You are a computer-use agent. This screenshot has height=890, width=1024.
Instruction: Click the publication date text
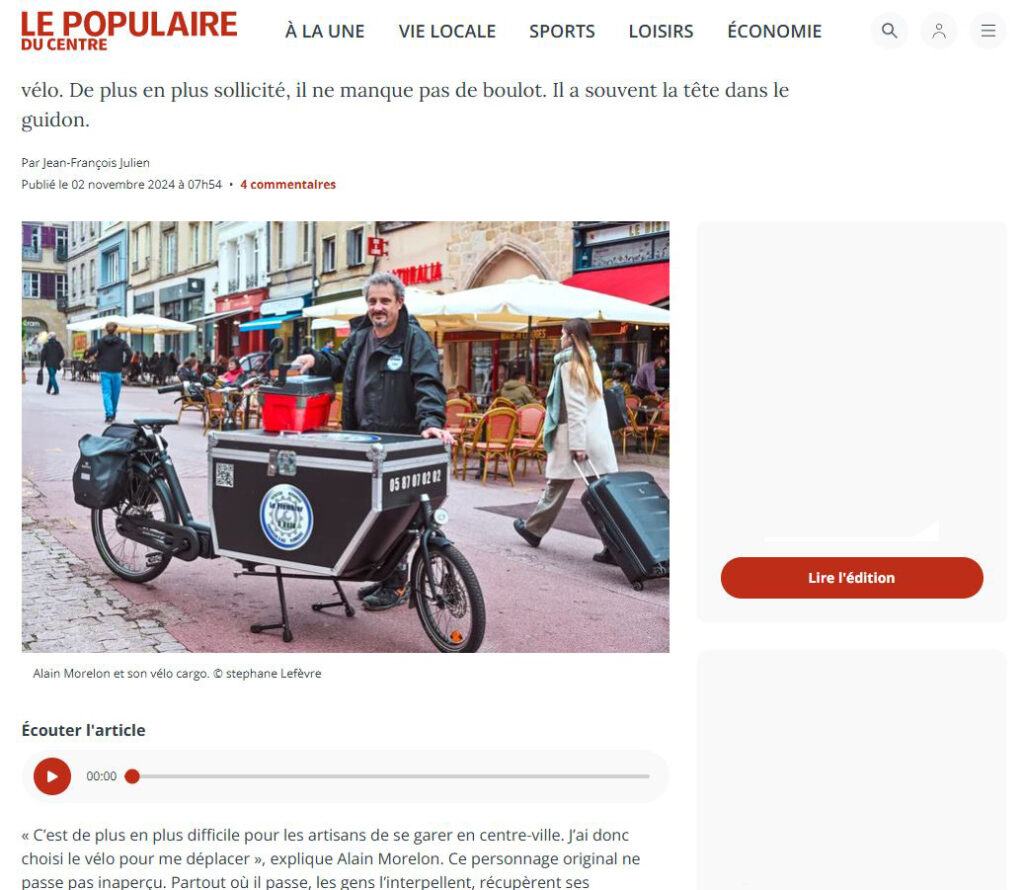121,185
